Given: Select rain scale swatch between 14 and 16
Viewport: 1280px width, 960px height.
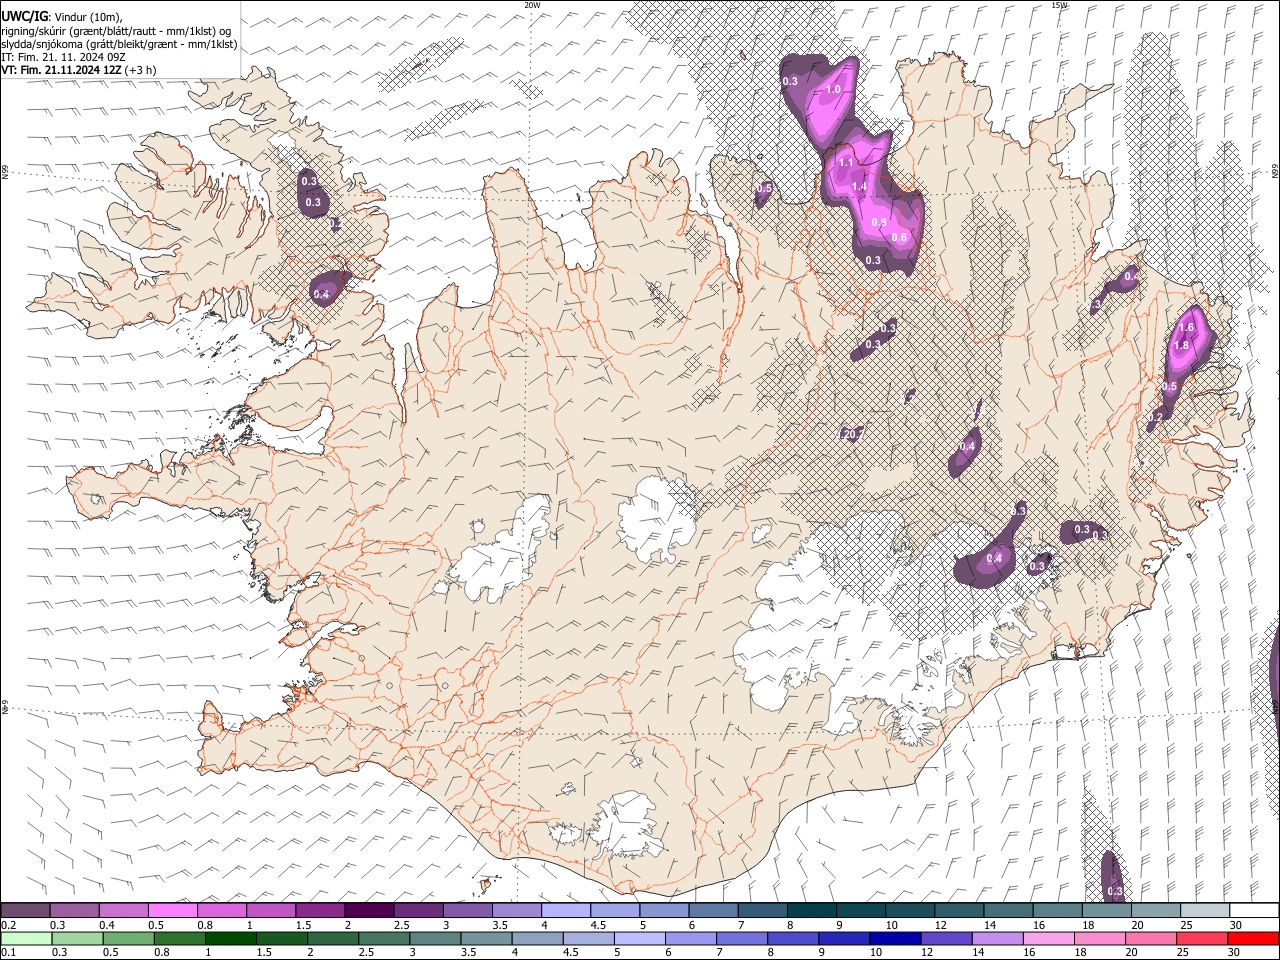Looking at the screenshot, I should (998, 939).
